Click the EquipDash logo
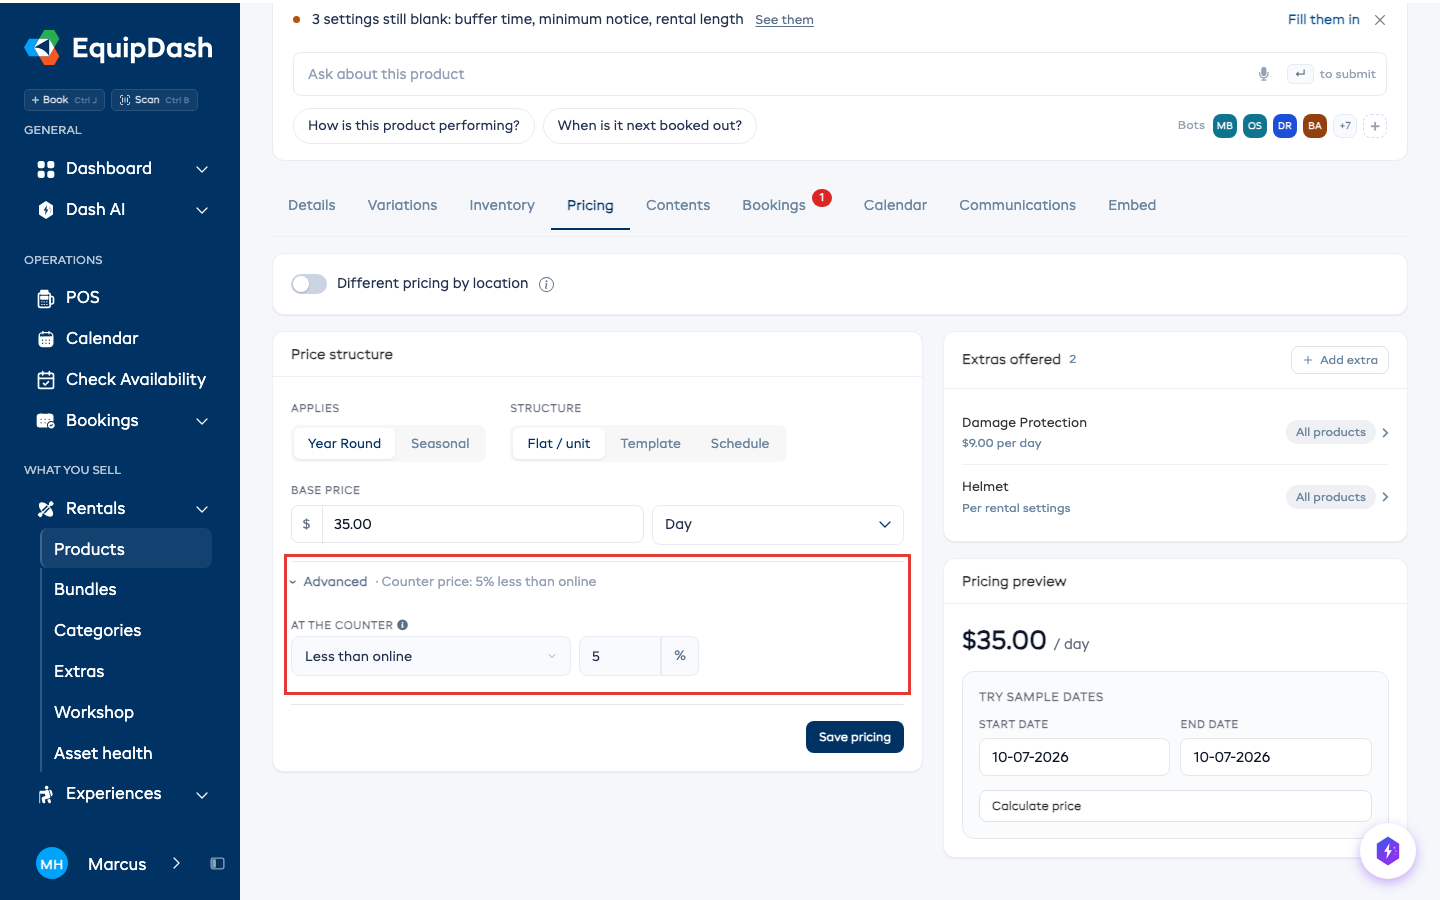The height and width of the screenshot is (900, 1440). (x=118, y=48)
